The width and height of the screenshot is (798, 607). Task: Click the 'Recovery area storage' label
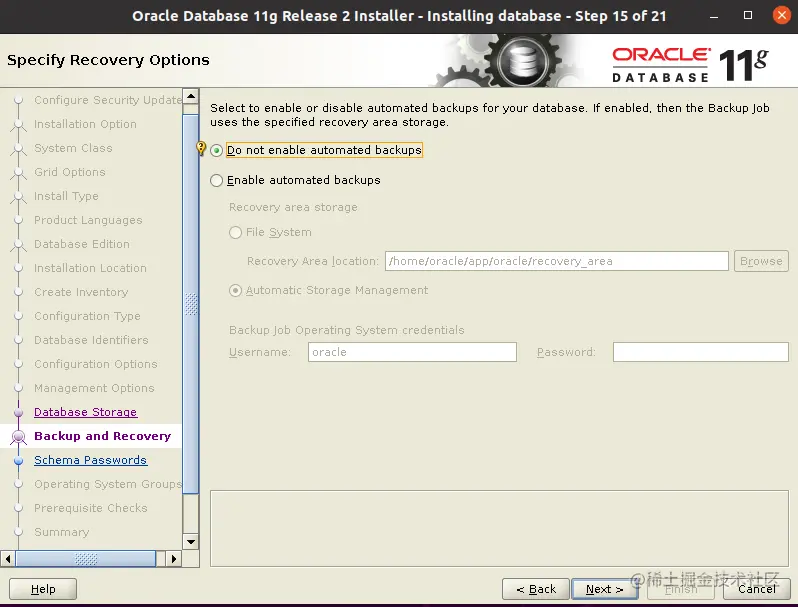click(293, 207)
